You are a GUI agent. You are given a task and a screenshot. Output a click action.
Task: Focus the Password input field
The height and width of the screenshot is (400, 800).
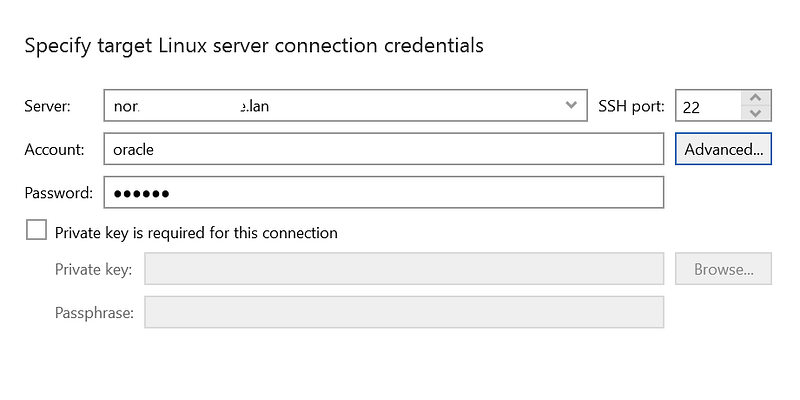pos(383,192)
